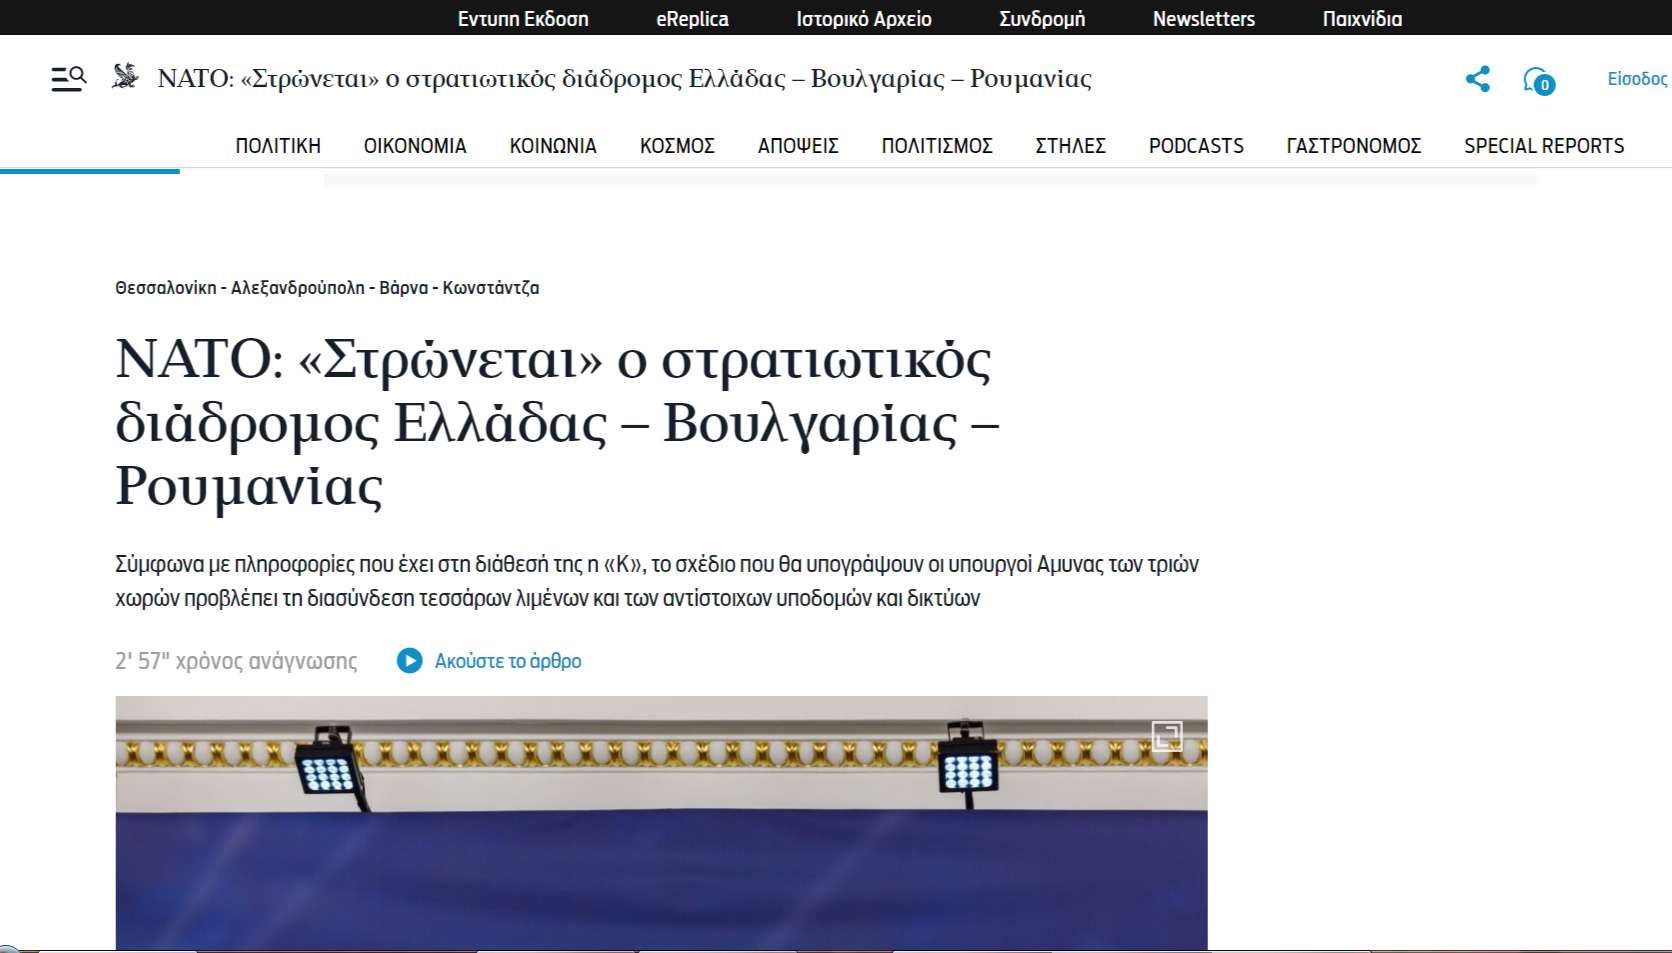Select the PODCASTS menu item
The height and width of the screenshot is (953, 1672).
coord(1196,146)
